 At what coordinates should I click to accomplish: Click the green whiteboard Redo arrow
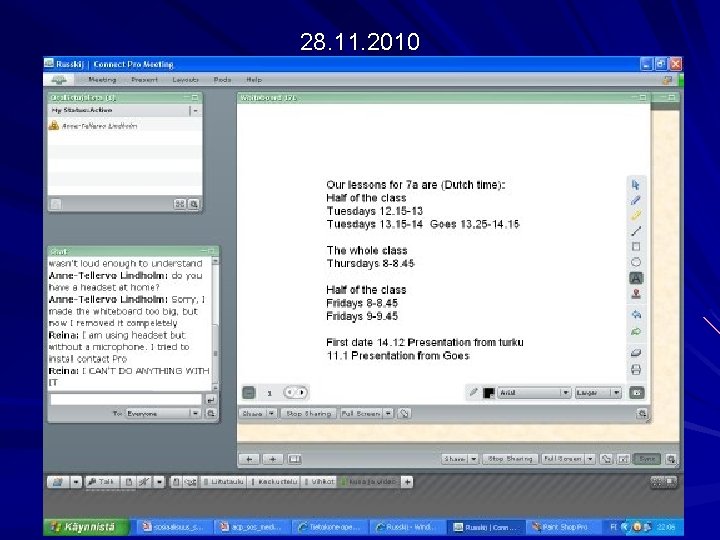click(x=636, y=331)
